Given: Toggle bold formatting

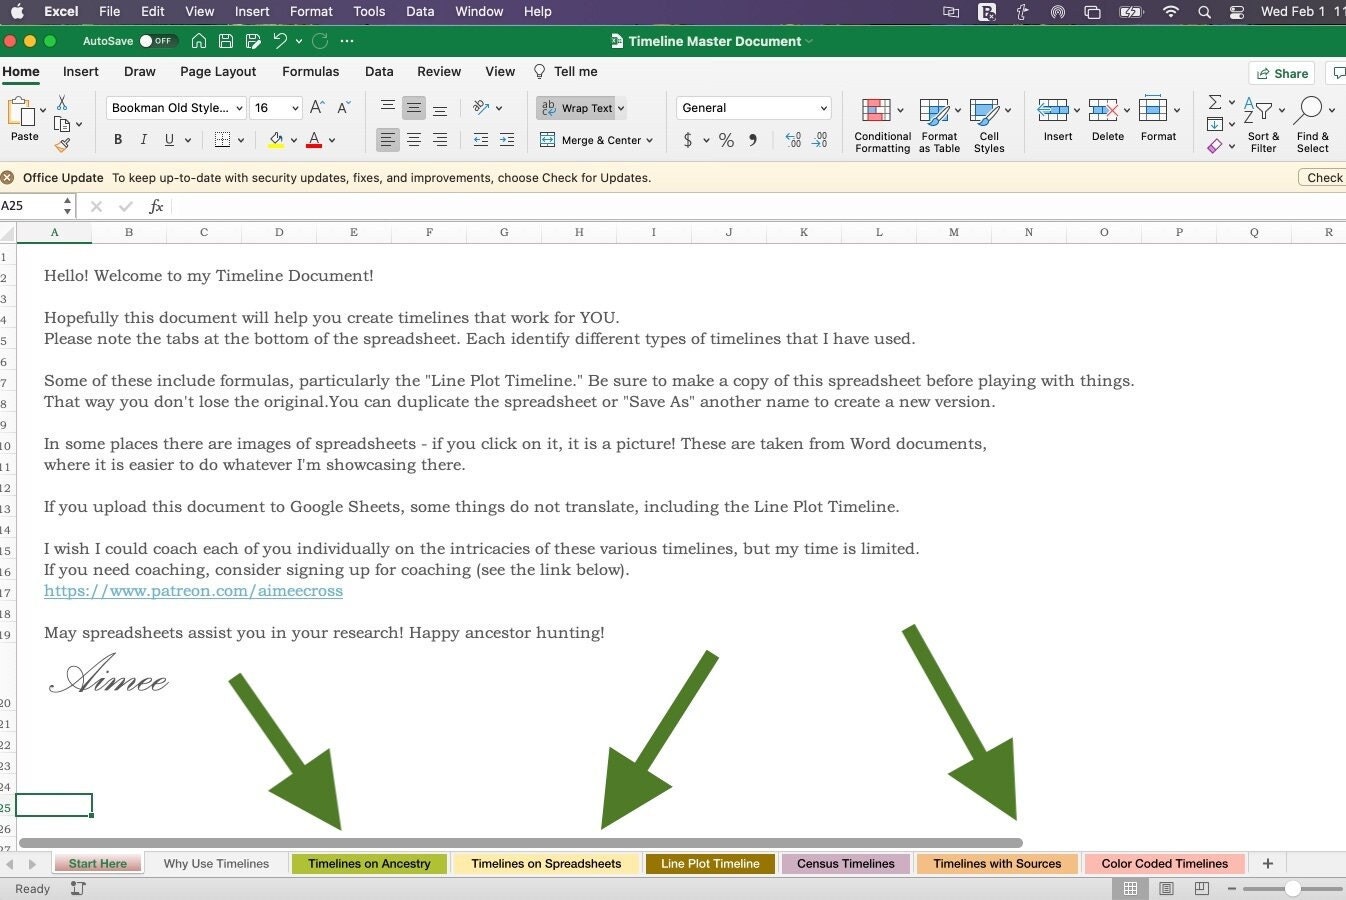Looking at the screenshot, I should coord(117,139).
